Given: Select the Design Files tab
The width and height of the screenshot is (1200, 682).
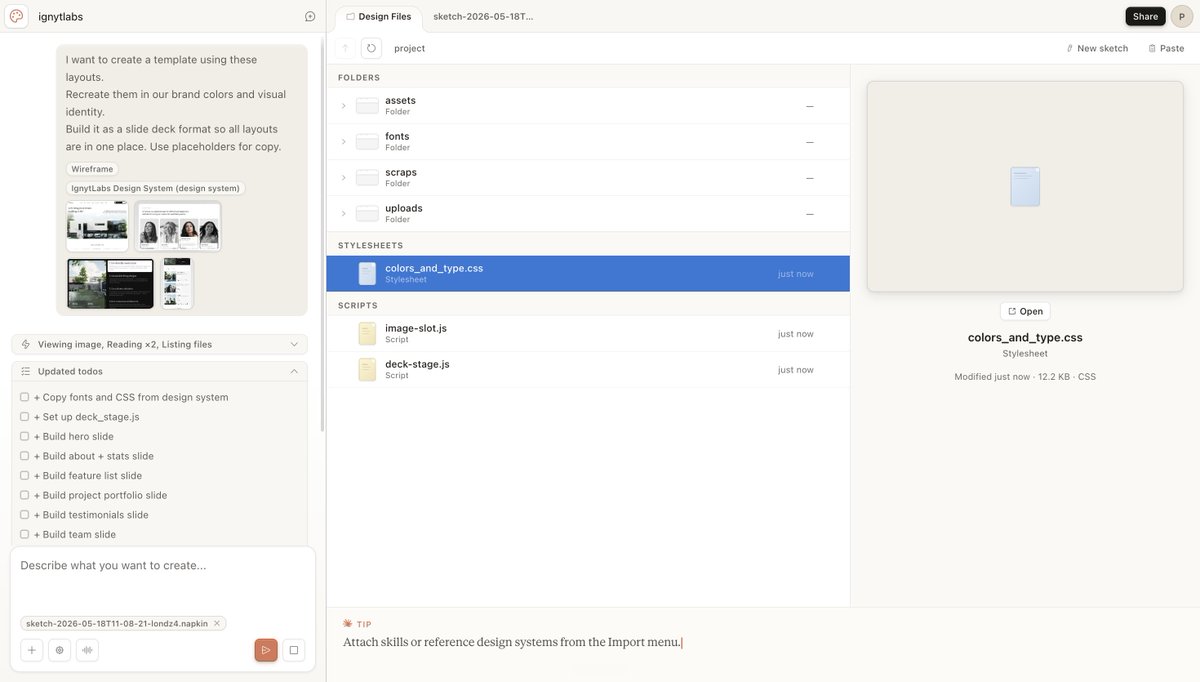Looking at the screenshot, I should click(379, 17).
